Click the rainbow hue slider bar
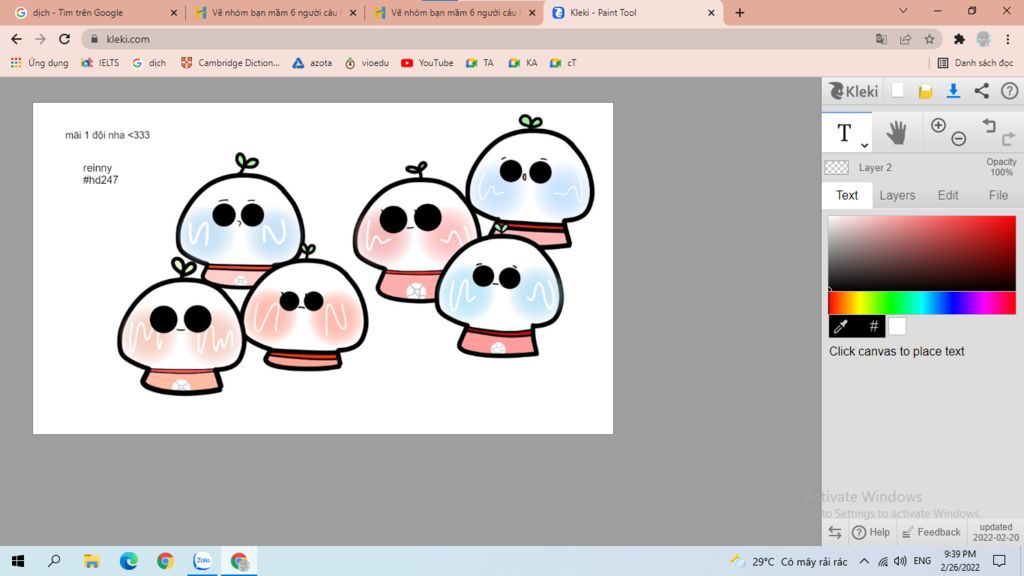The image size is (1024, 576). pyautogui.click(x=922, y=303)
